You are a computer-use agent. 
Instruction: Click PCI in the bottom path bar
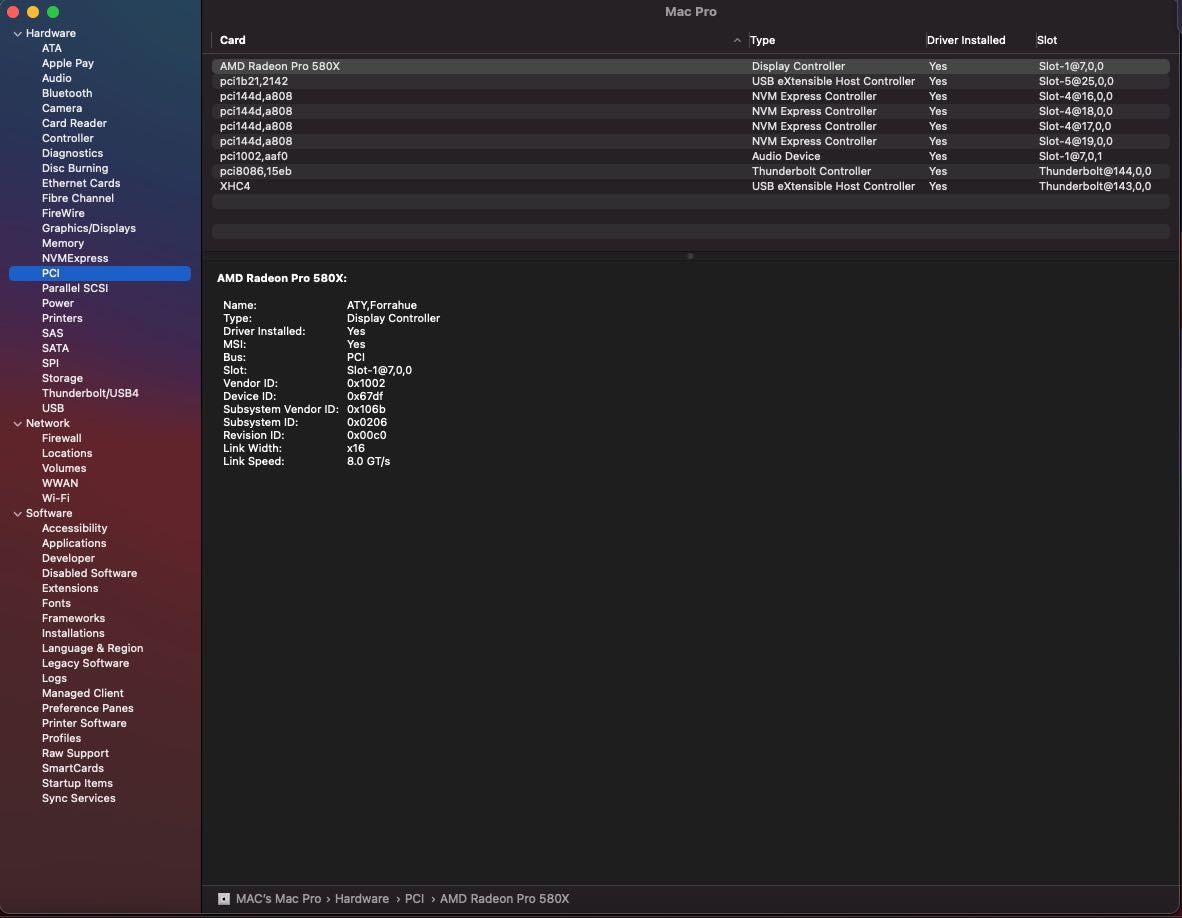414,898
